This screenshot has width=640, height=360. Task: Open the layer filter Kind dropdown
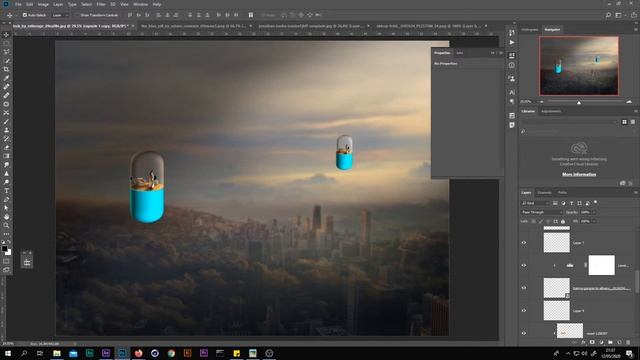(x=535, y=203)
